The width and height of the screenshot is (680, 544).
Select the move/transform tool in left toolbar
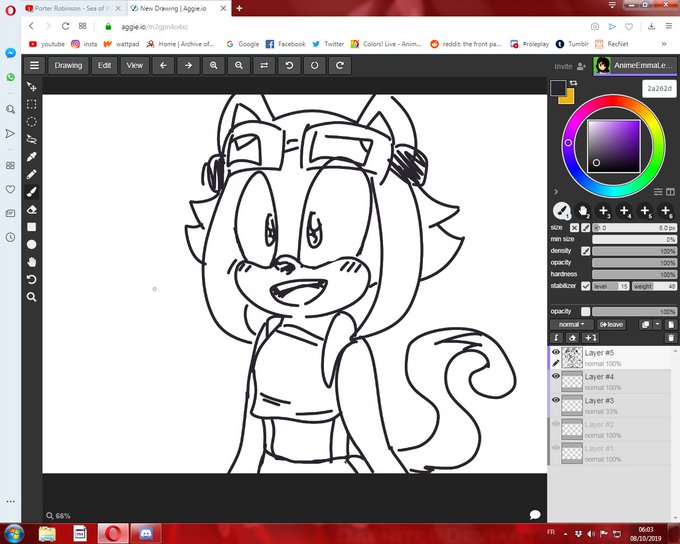32,87
